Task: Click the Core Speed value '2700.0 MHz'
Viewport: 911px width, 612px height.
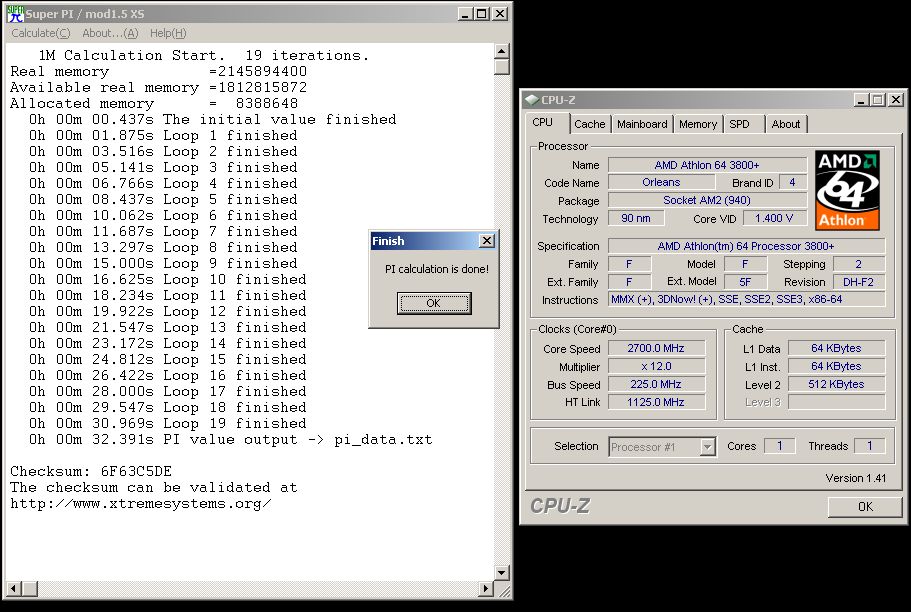Action: coord(656,348)
